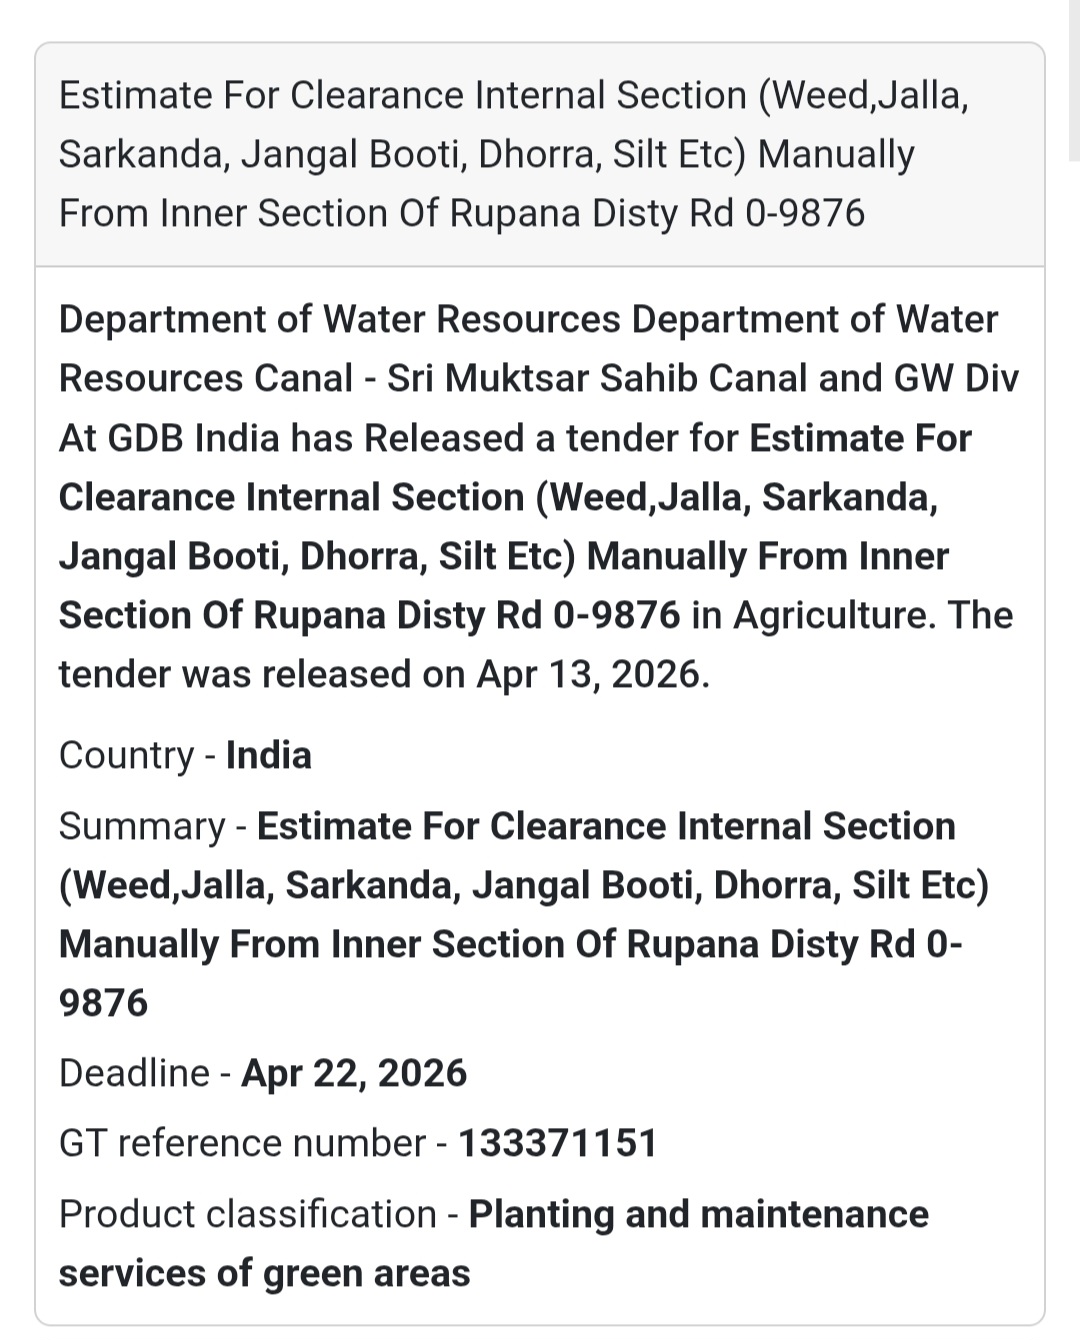Click the grey card header area
Screen dimensions: 1080x1340
click(540, 154)
